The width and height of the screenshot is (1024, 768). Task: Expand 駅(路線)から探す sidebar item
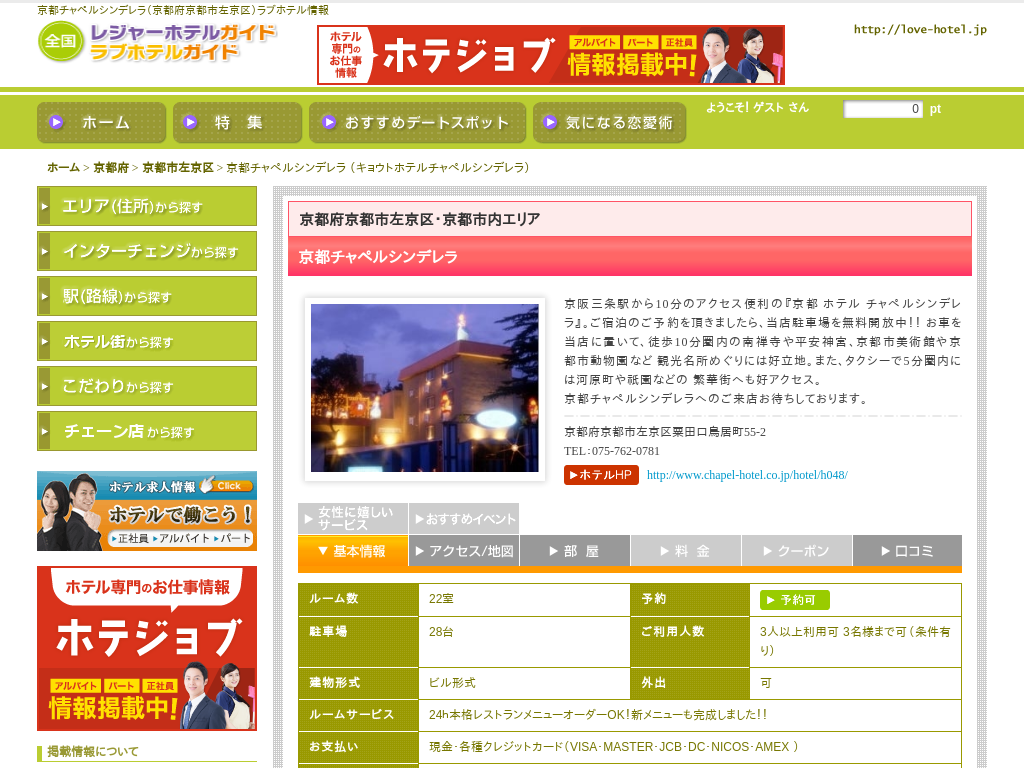coord(147,296)
